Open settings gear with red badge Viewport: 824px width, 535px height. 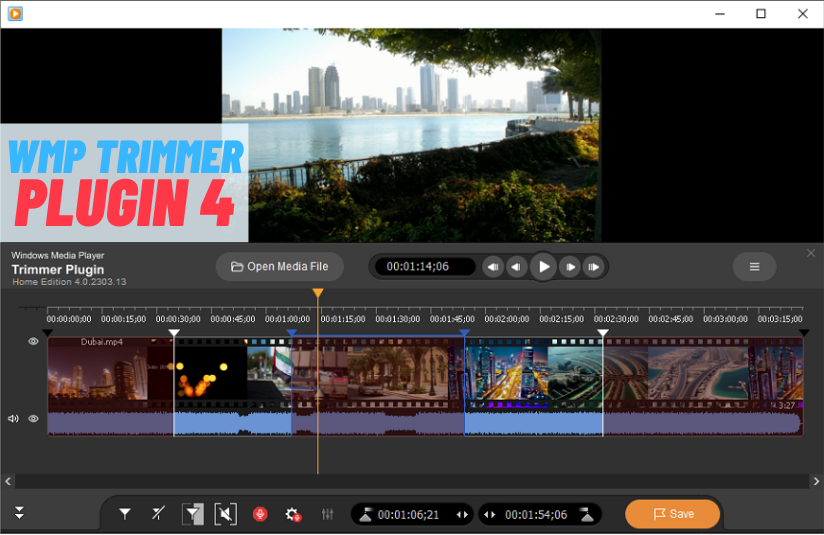(293, 514)
